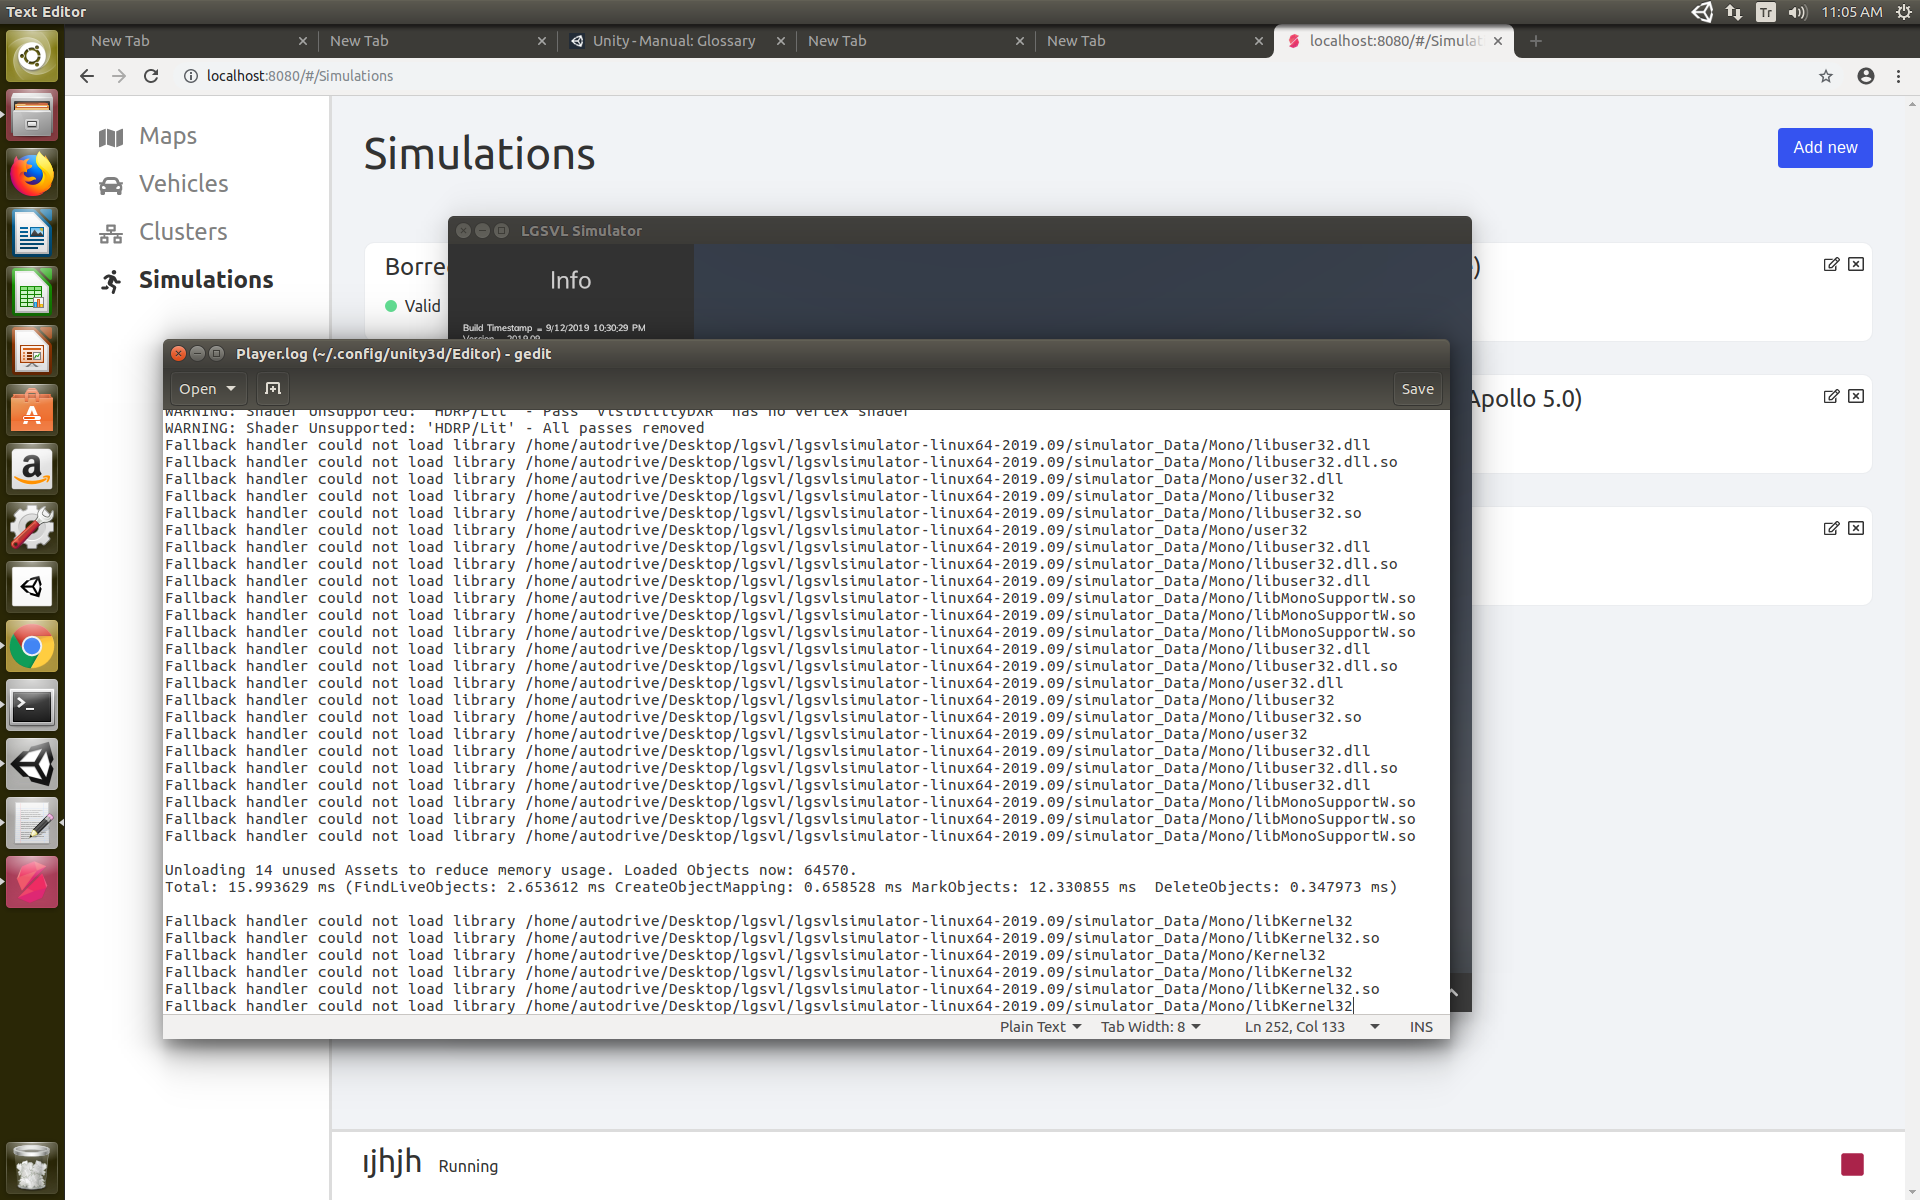Create a new document in gedit

click(x=272, y=388)
